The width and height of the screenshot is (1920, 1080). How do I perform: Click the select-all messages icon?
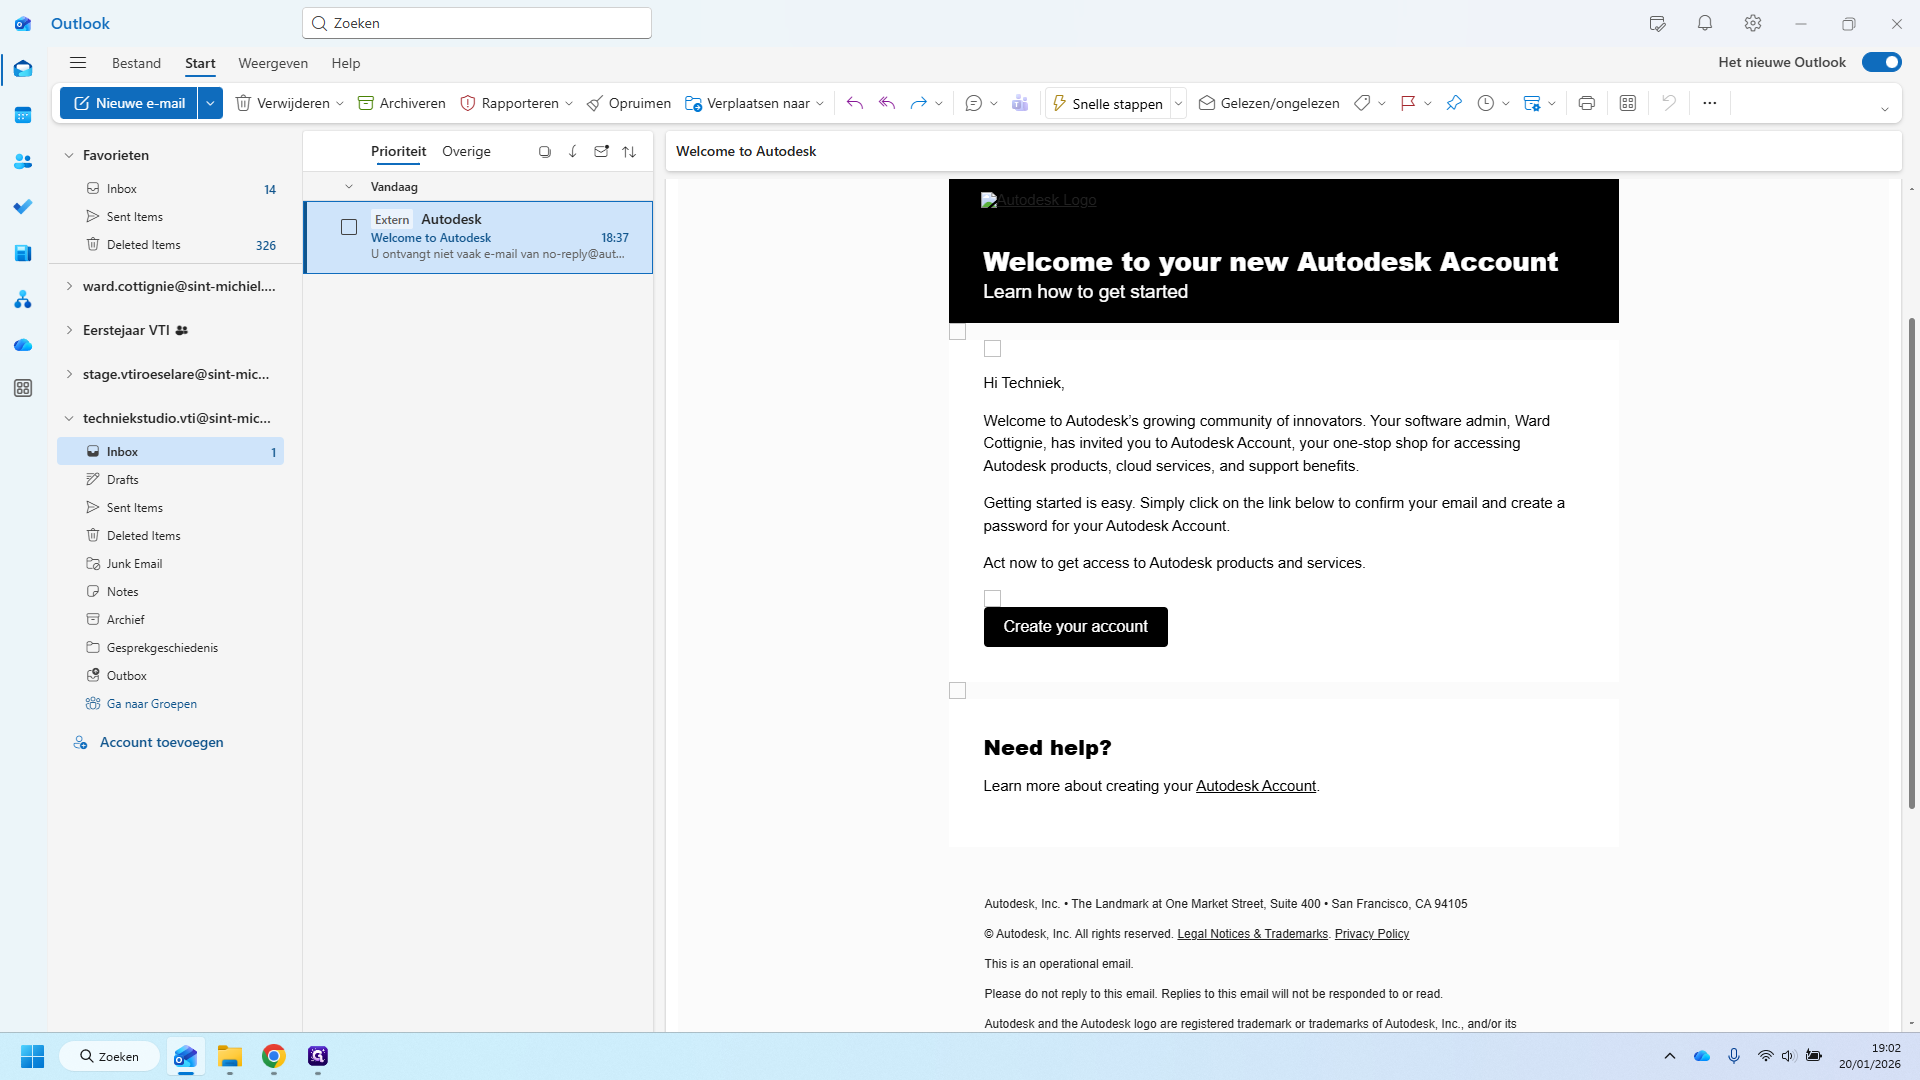pyautogui.click(x=545, y=152)
